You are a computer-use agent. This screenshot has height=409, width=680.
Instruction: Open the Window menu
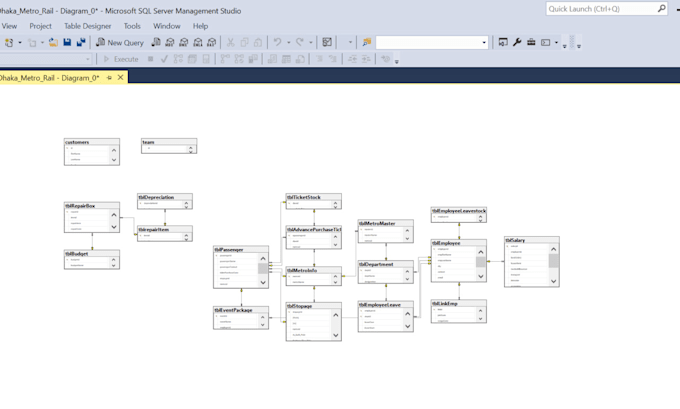point(167,26)
